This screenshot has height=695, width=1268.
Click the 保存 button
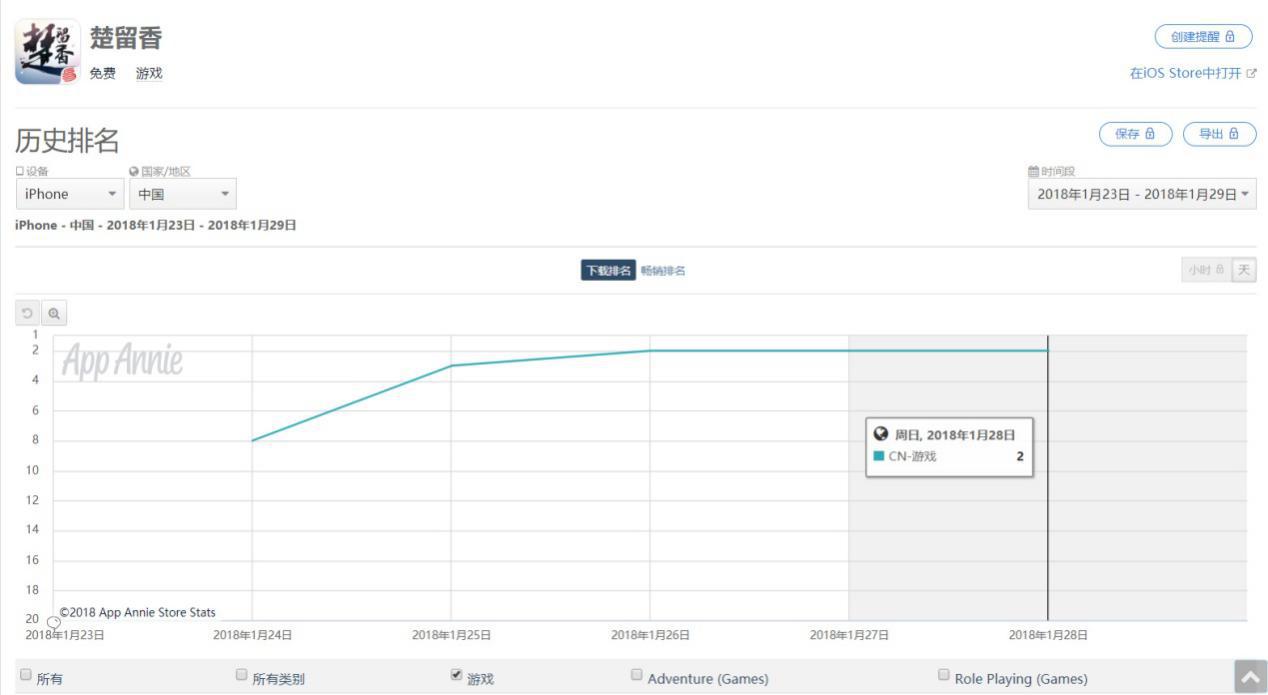pyautogui.click(x=1136, y=133)
